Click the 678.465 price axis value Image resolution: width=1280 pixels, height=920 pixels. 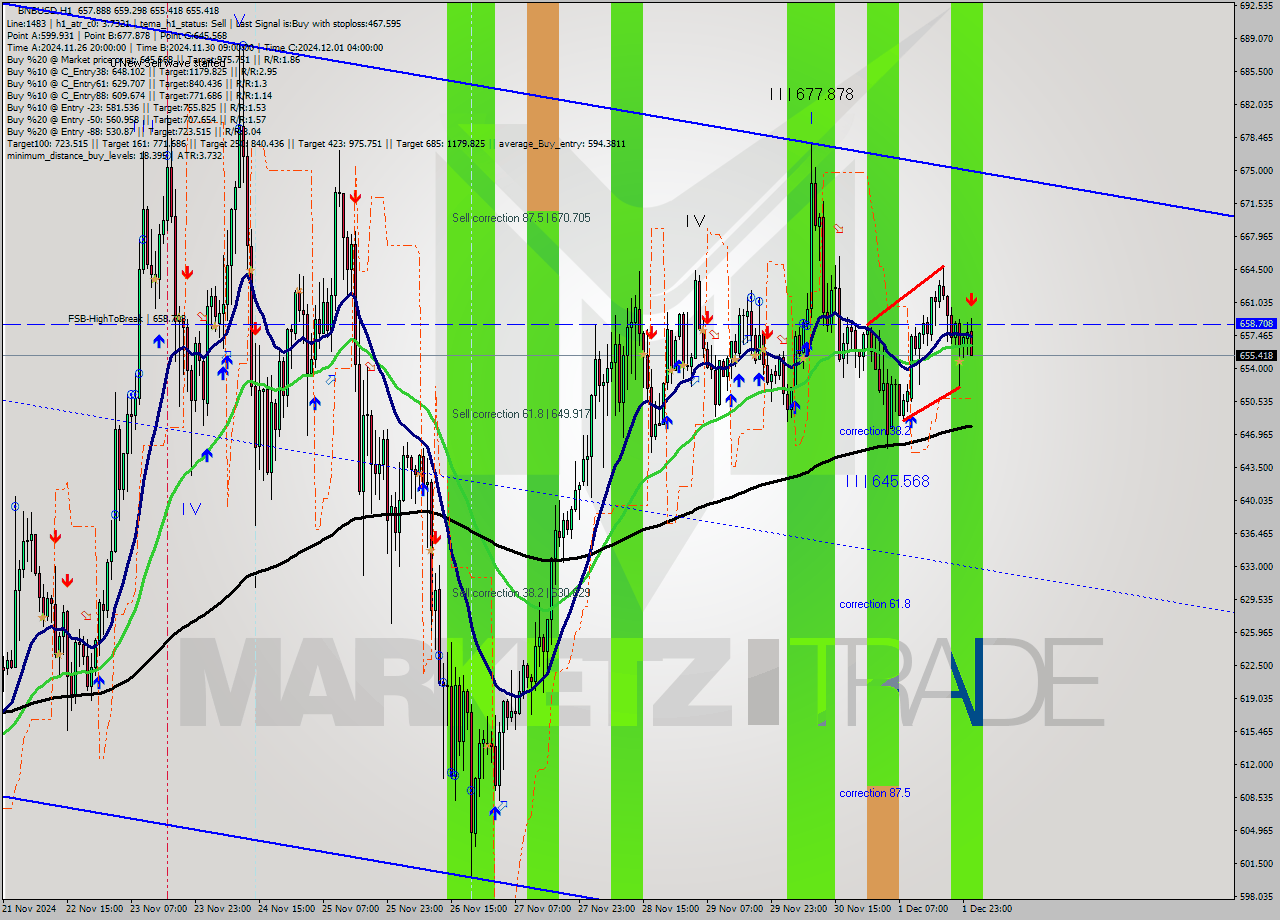(x=1256, y=137)
